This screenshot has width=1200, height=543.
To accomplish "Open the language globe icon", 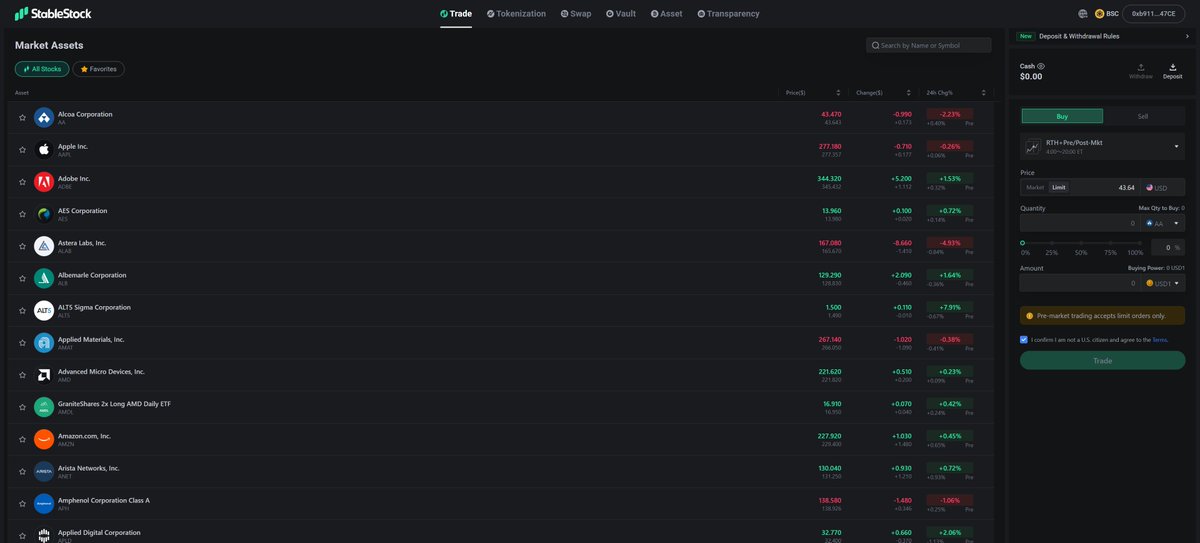I will [1082, 14].
